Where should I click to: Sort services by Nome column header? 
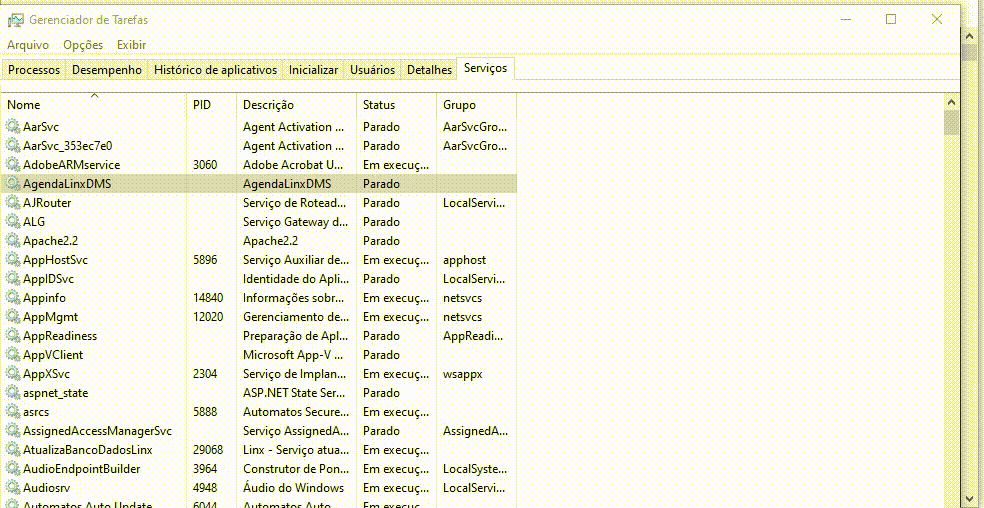pos(94,105)
